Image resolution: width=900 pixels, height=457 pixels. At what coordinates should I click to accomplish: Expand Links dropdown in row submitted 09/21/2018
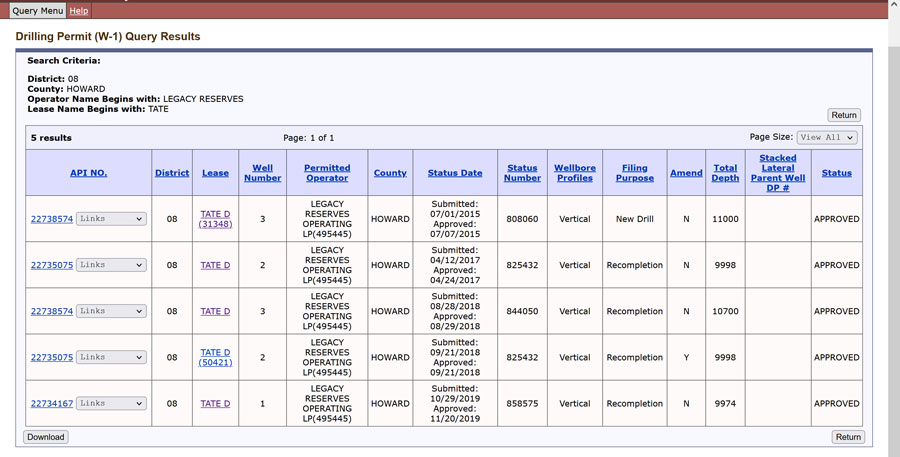click(111, 357)
